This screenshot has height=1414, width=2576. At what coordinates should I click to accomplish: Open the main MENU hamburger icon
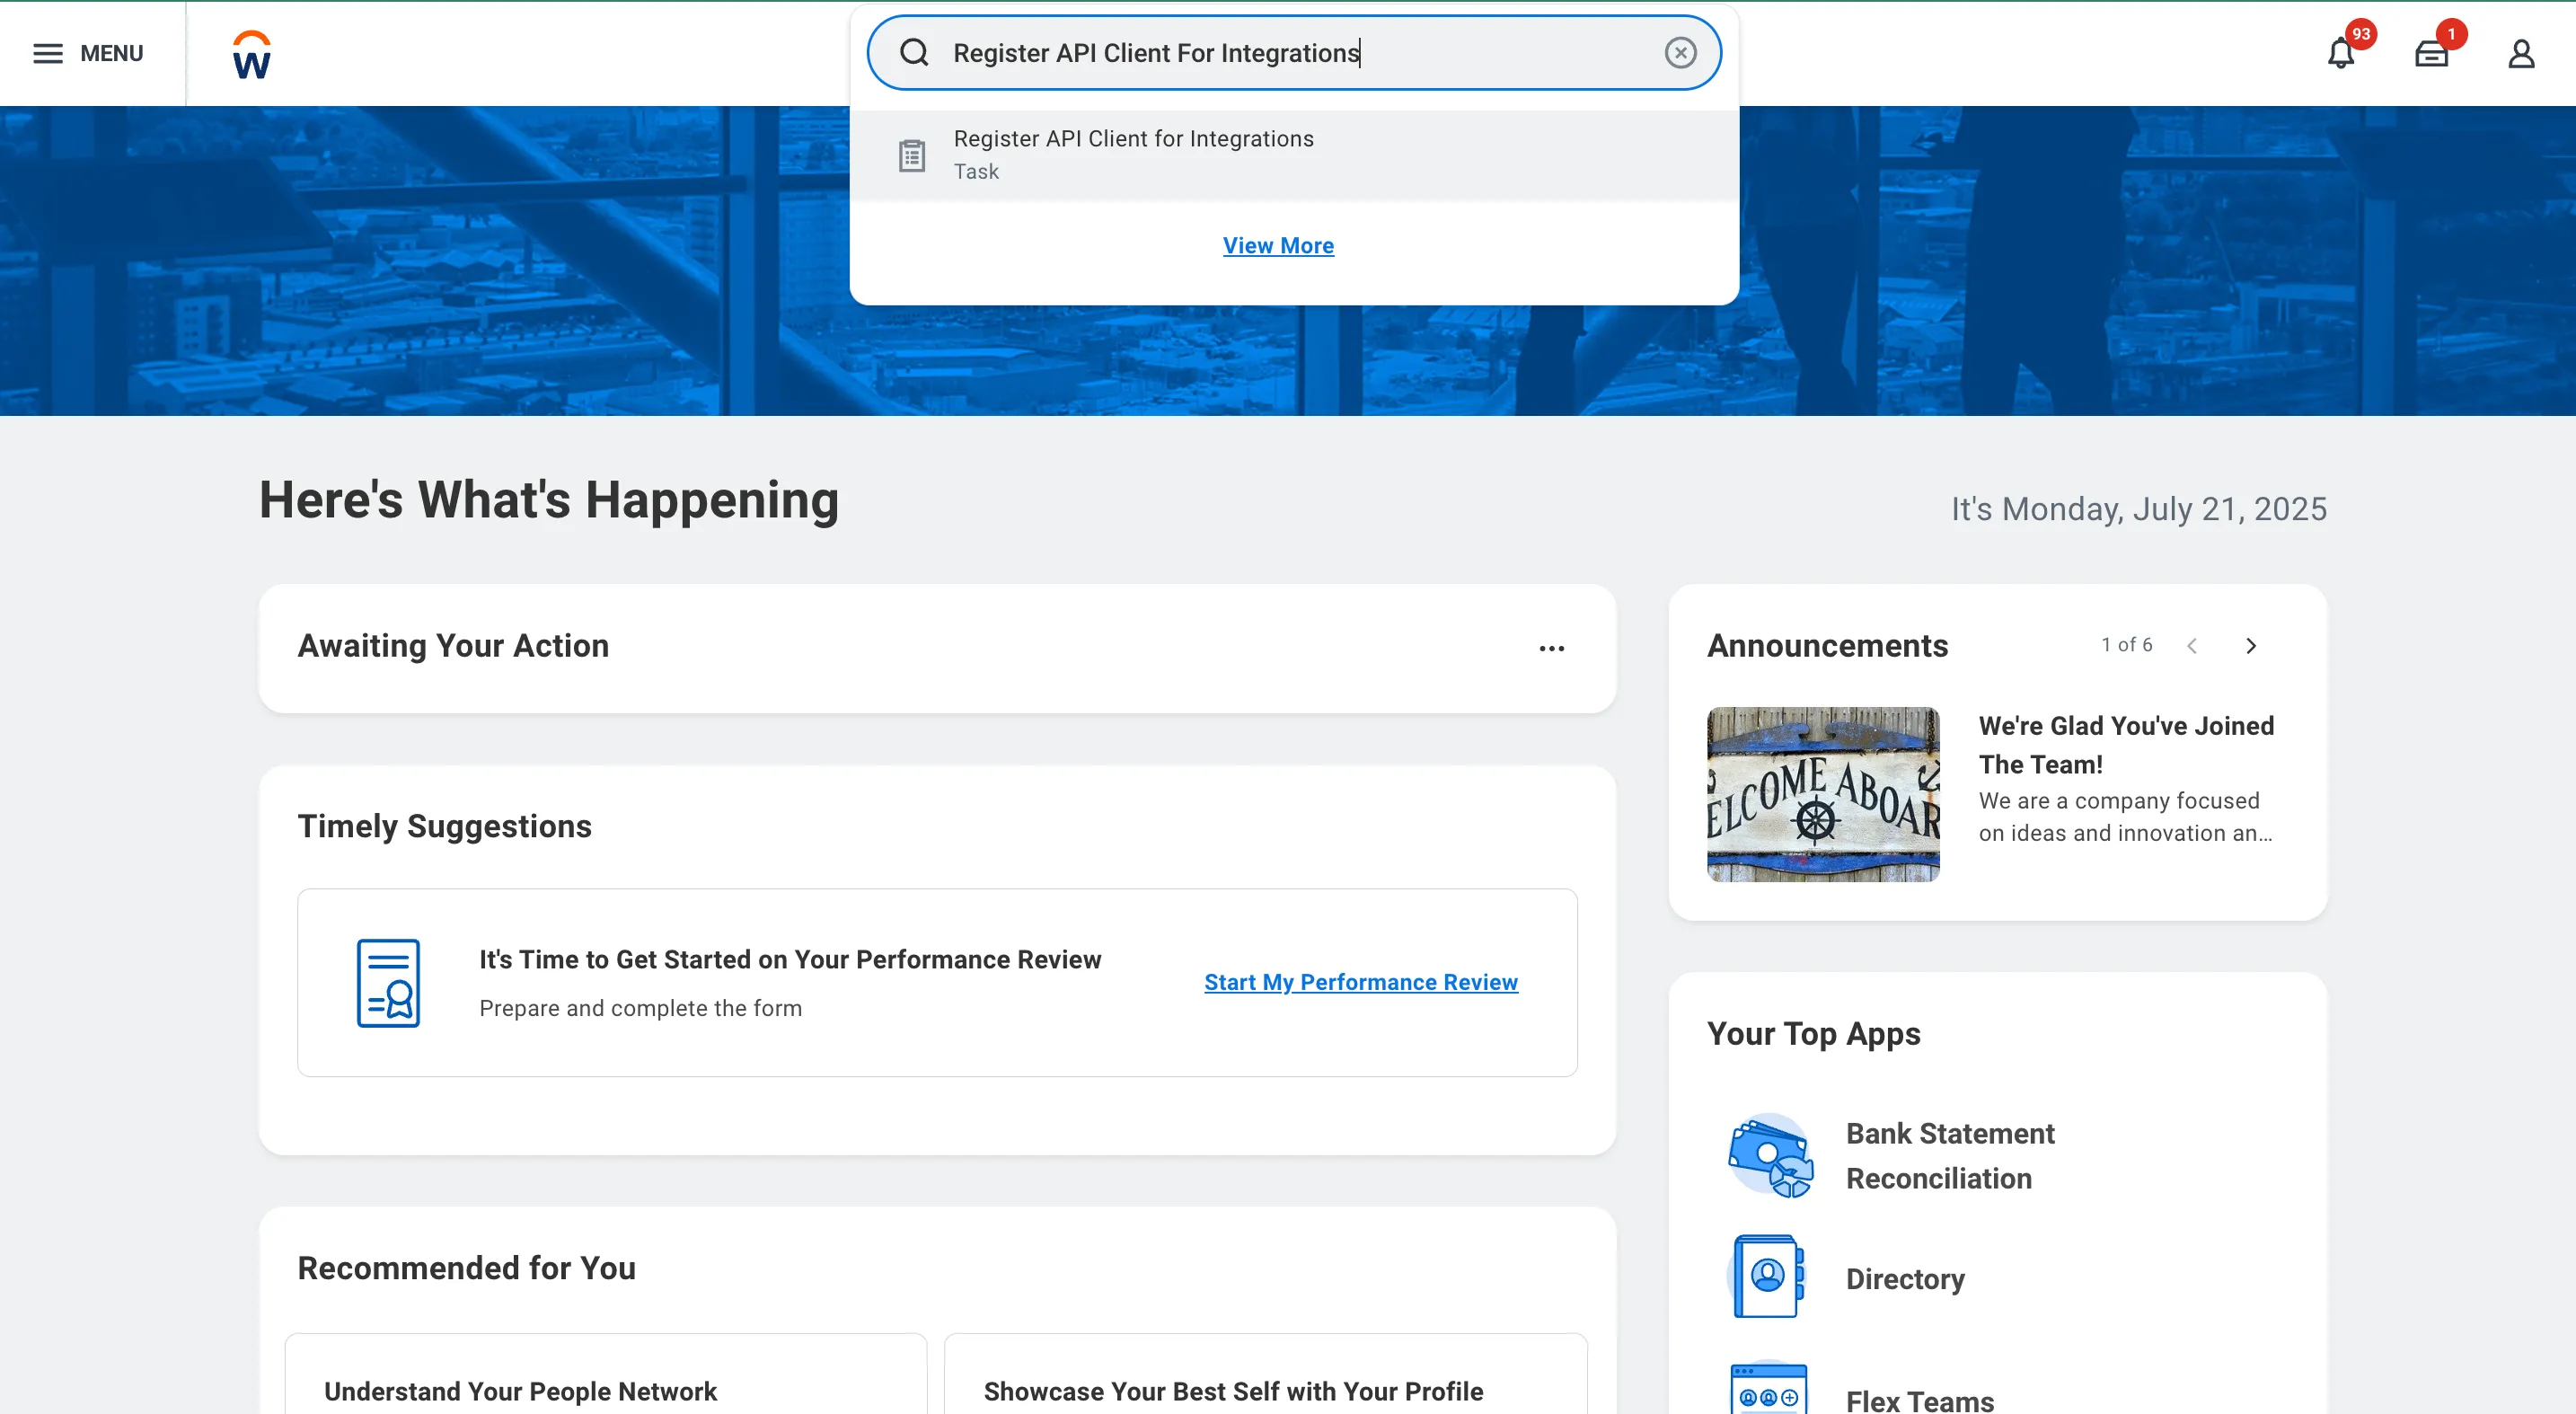pos(47,53)
